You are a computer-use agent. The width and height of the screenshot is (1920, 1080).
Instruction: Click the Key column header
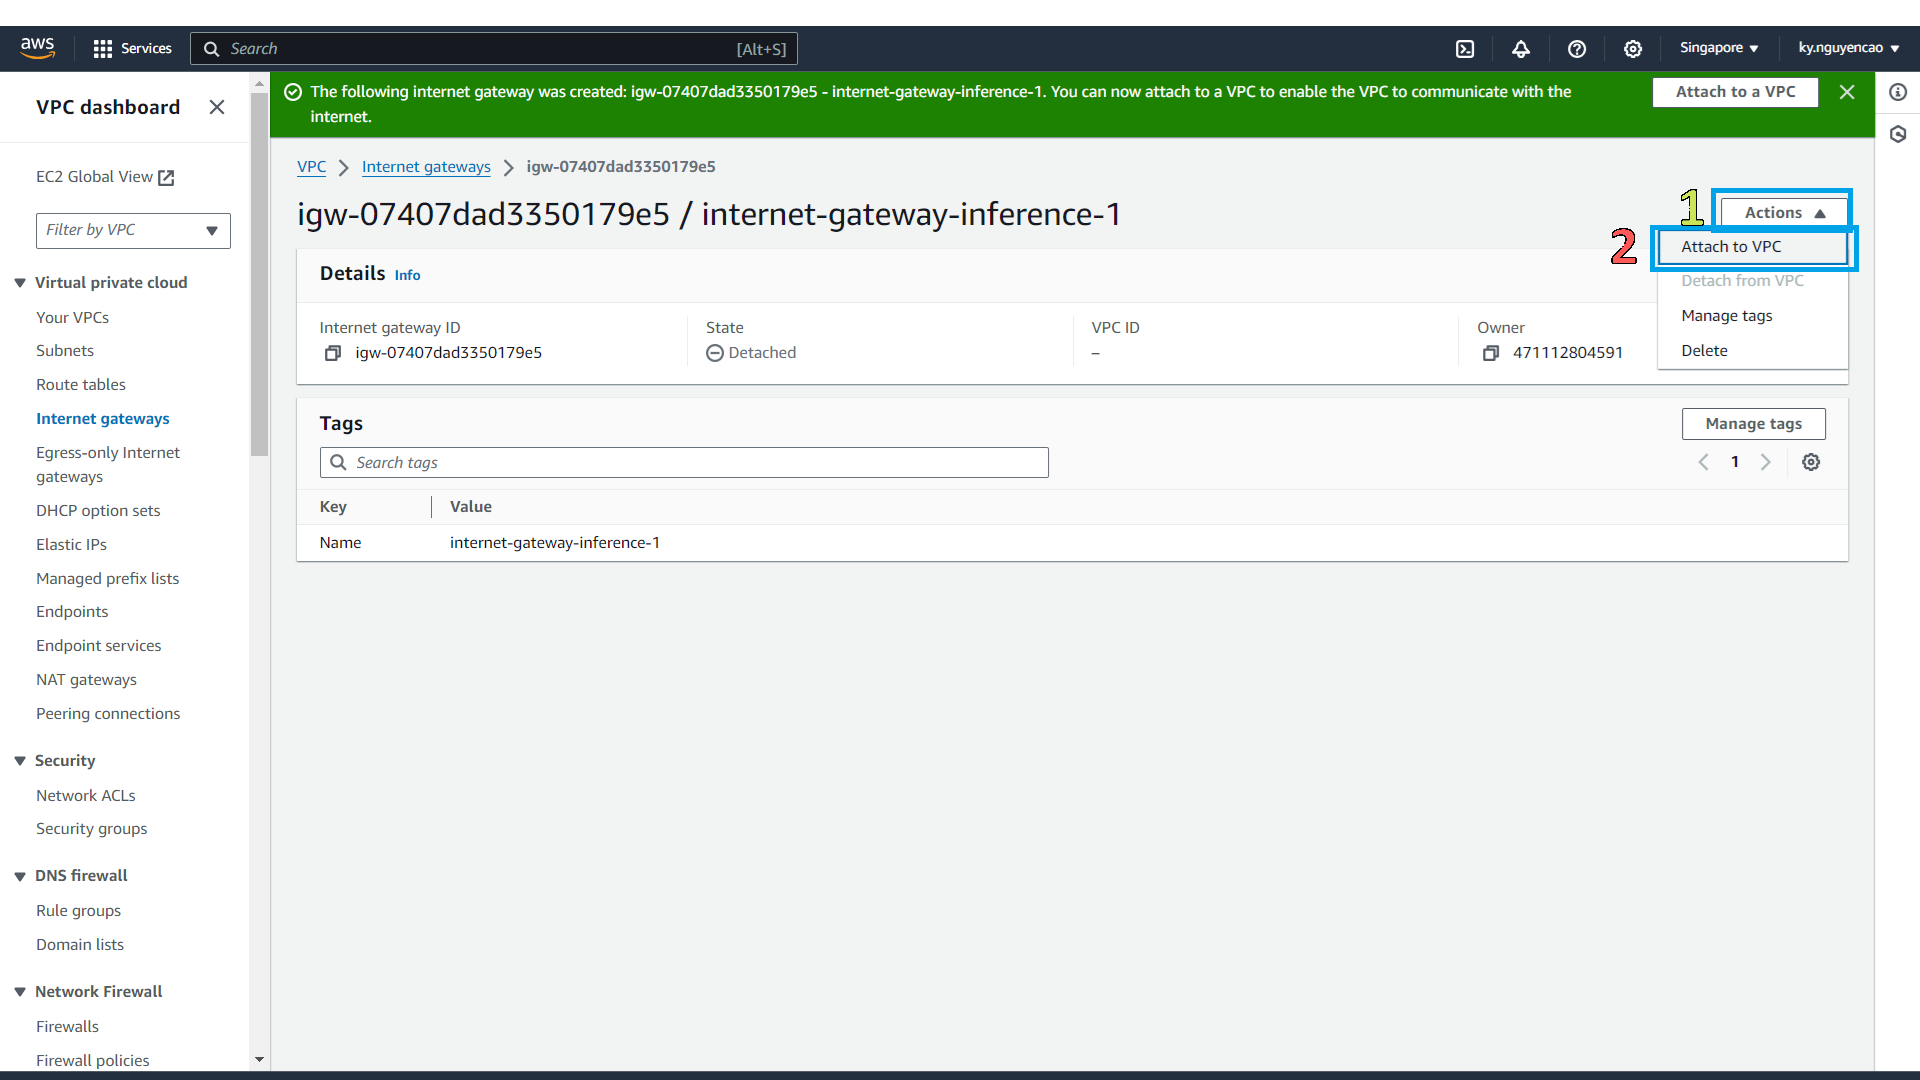[334, 507]
